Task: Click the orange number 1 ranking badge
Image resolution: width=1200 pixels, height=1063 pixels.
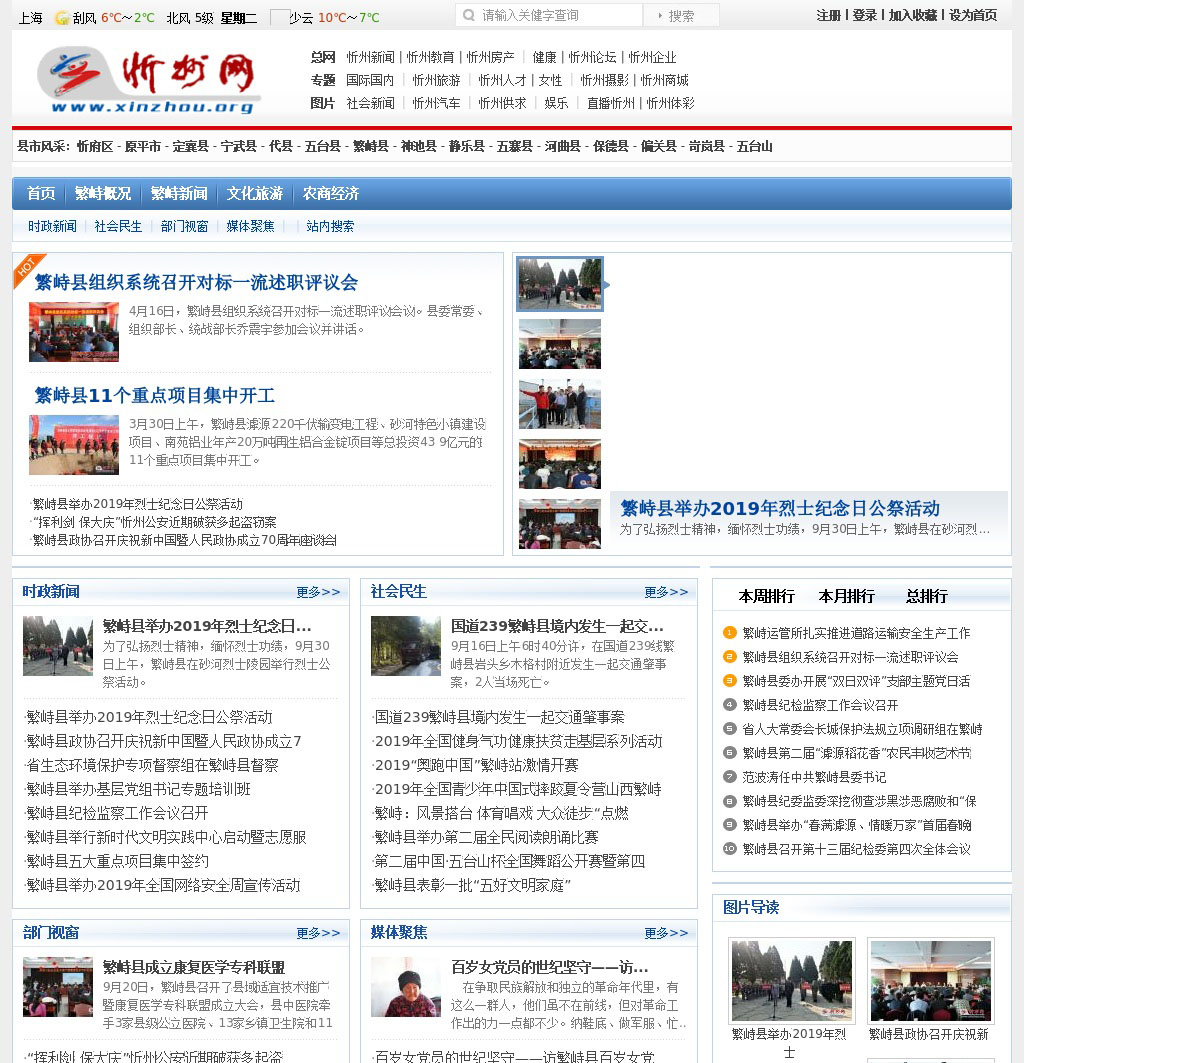Action: tap(729, 633)
